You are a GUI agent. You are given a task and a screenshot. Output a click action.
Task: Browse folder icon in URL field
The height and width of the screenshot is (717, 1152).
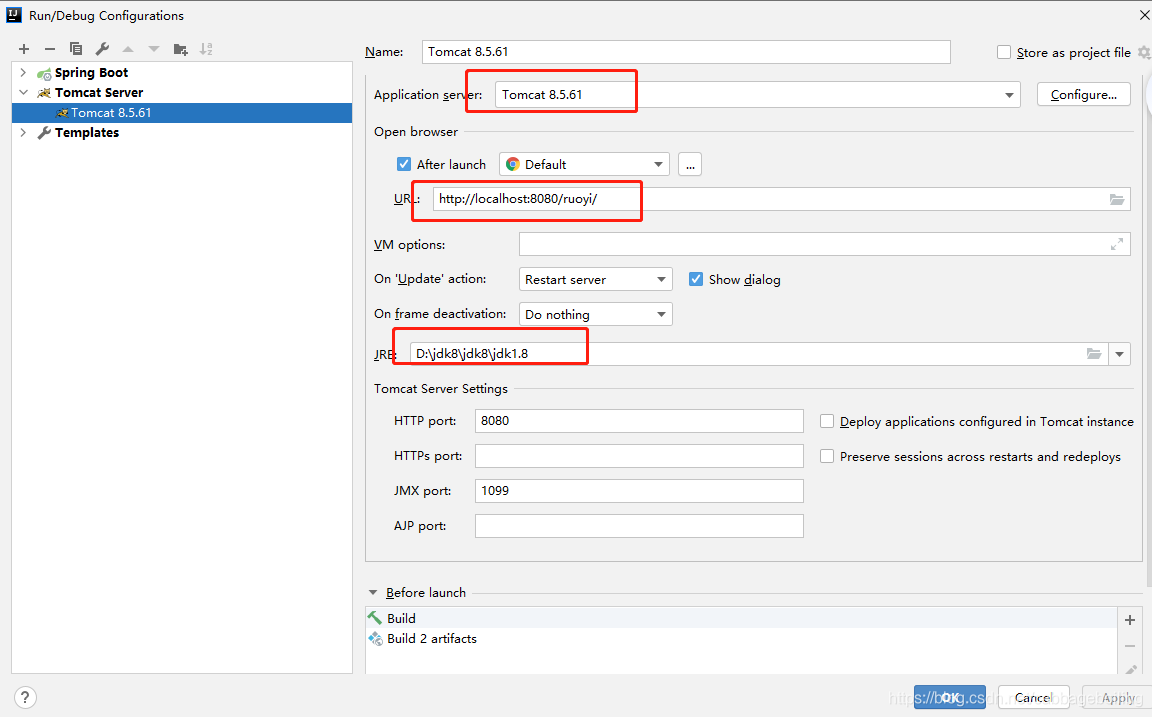(1117, 199)
